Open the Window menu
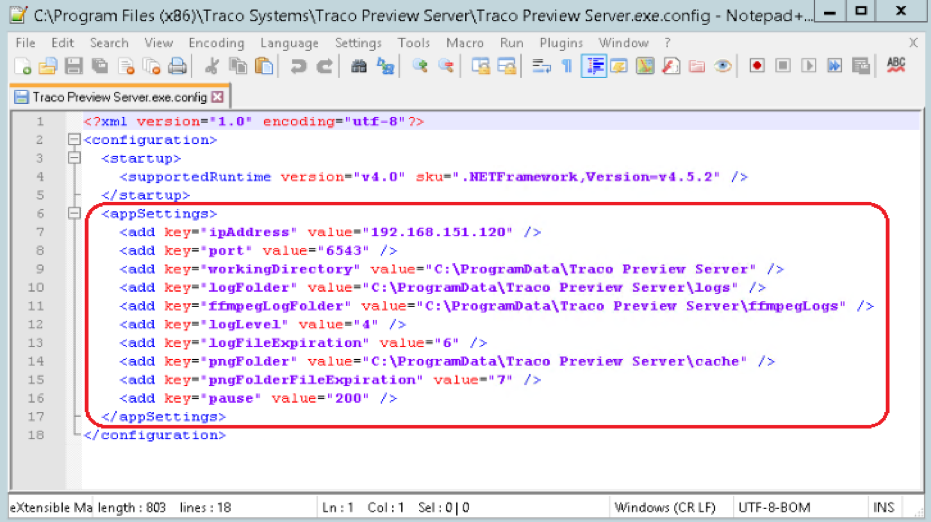The height and width of the screenshot is (522, 931). pos(623,43)
